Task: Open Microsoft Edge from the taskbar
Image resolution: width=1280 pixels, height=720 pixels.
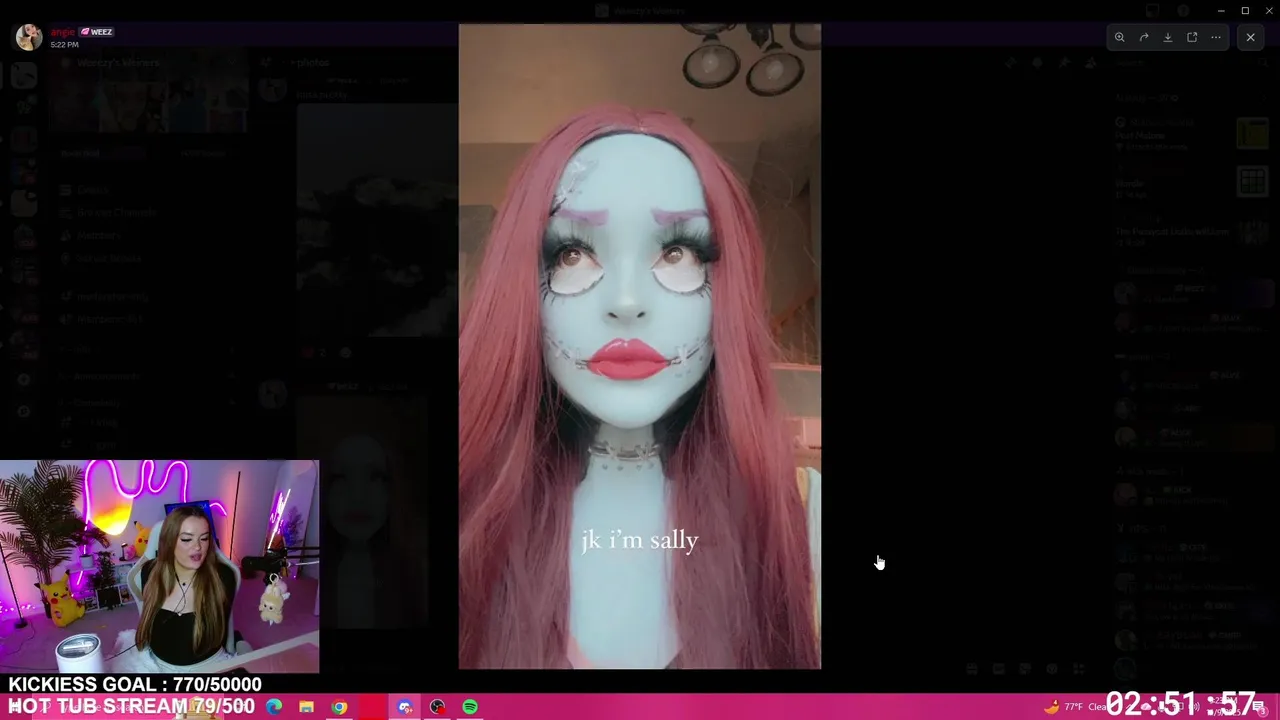Action: tap(273, 707)
